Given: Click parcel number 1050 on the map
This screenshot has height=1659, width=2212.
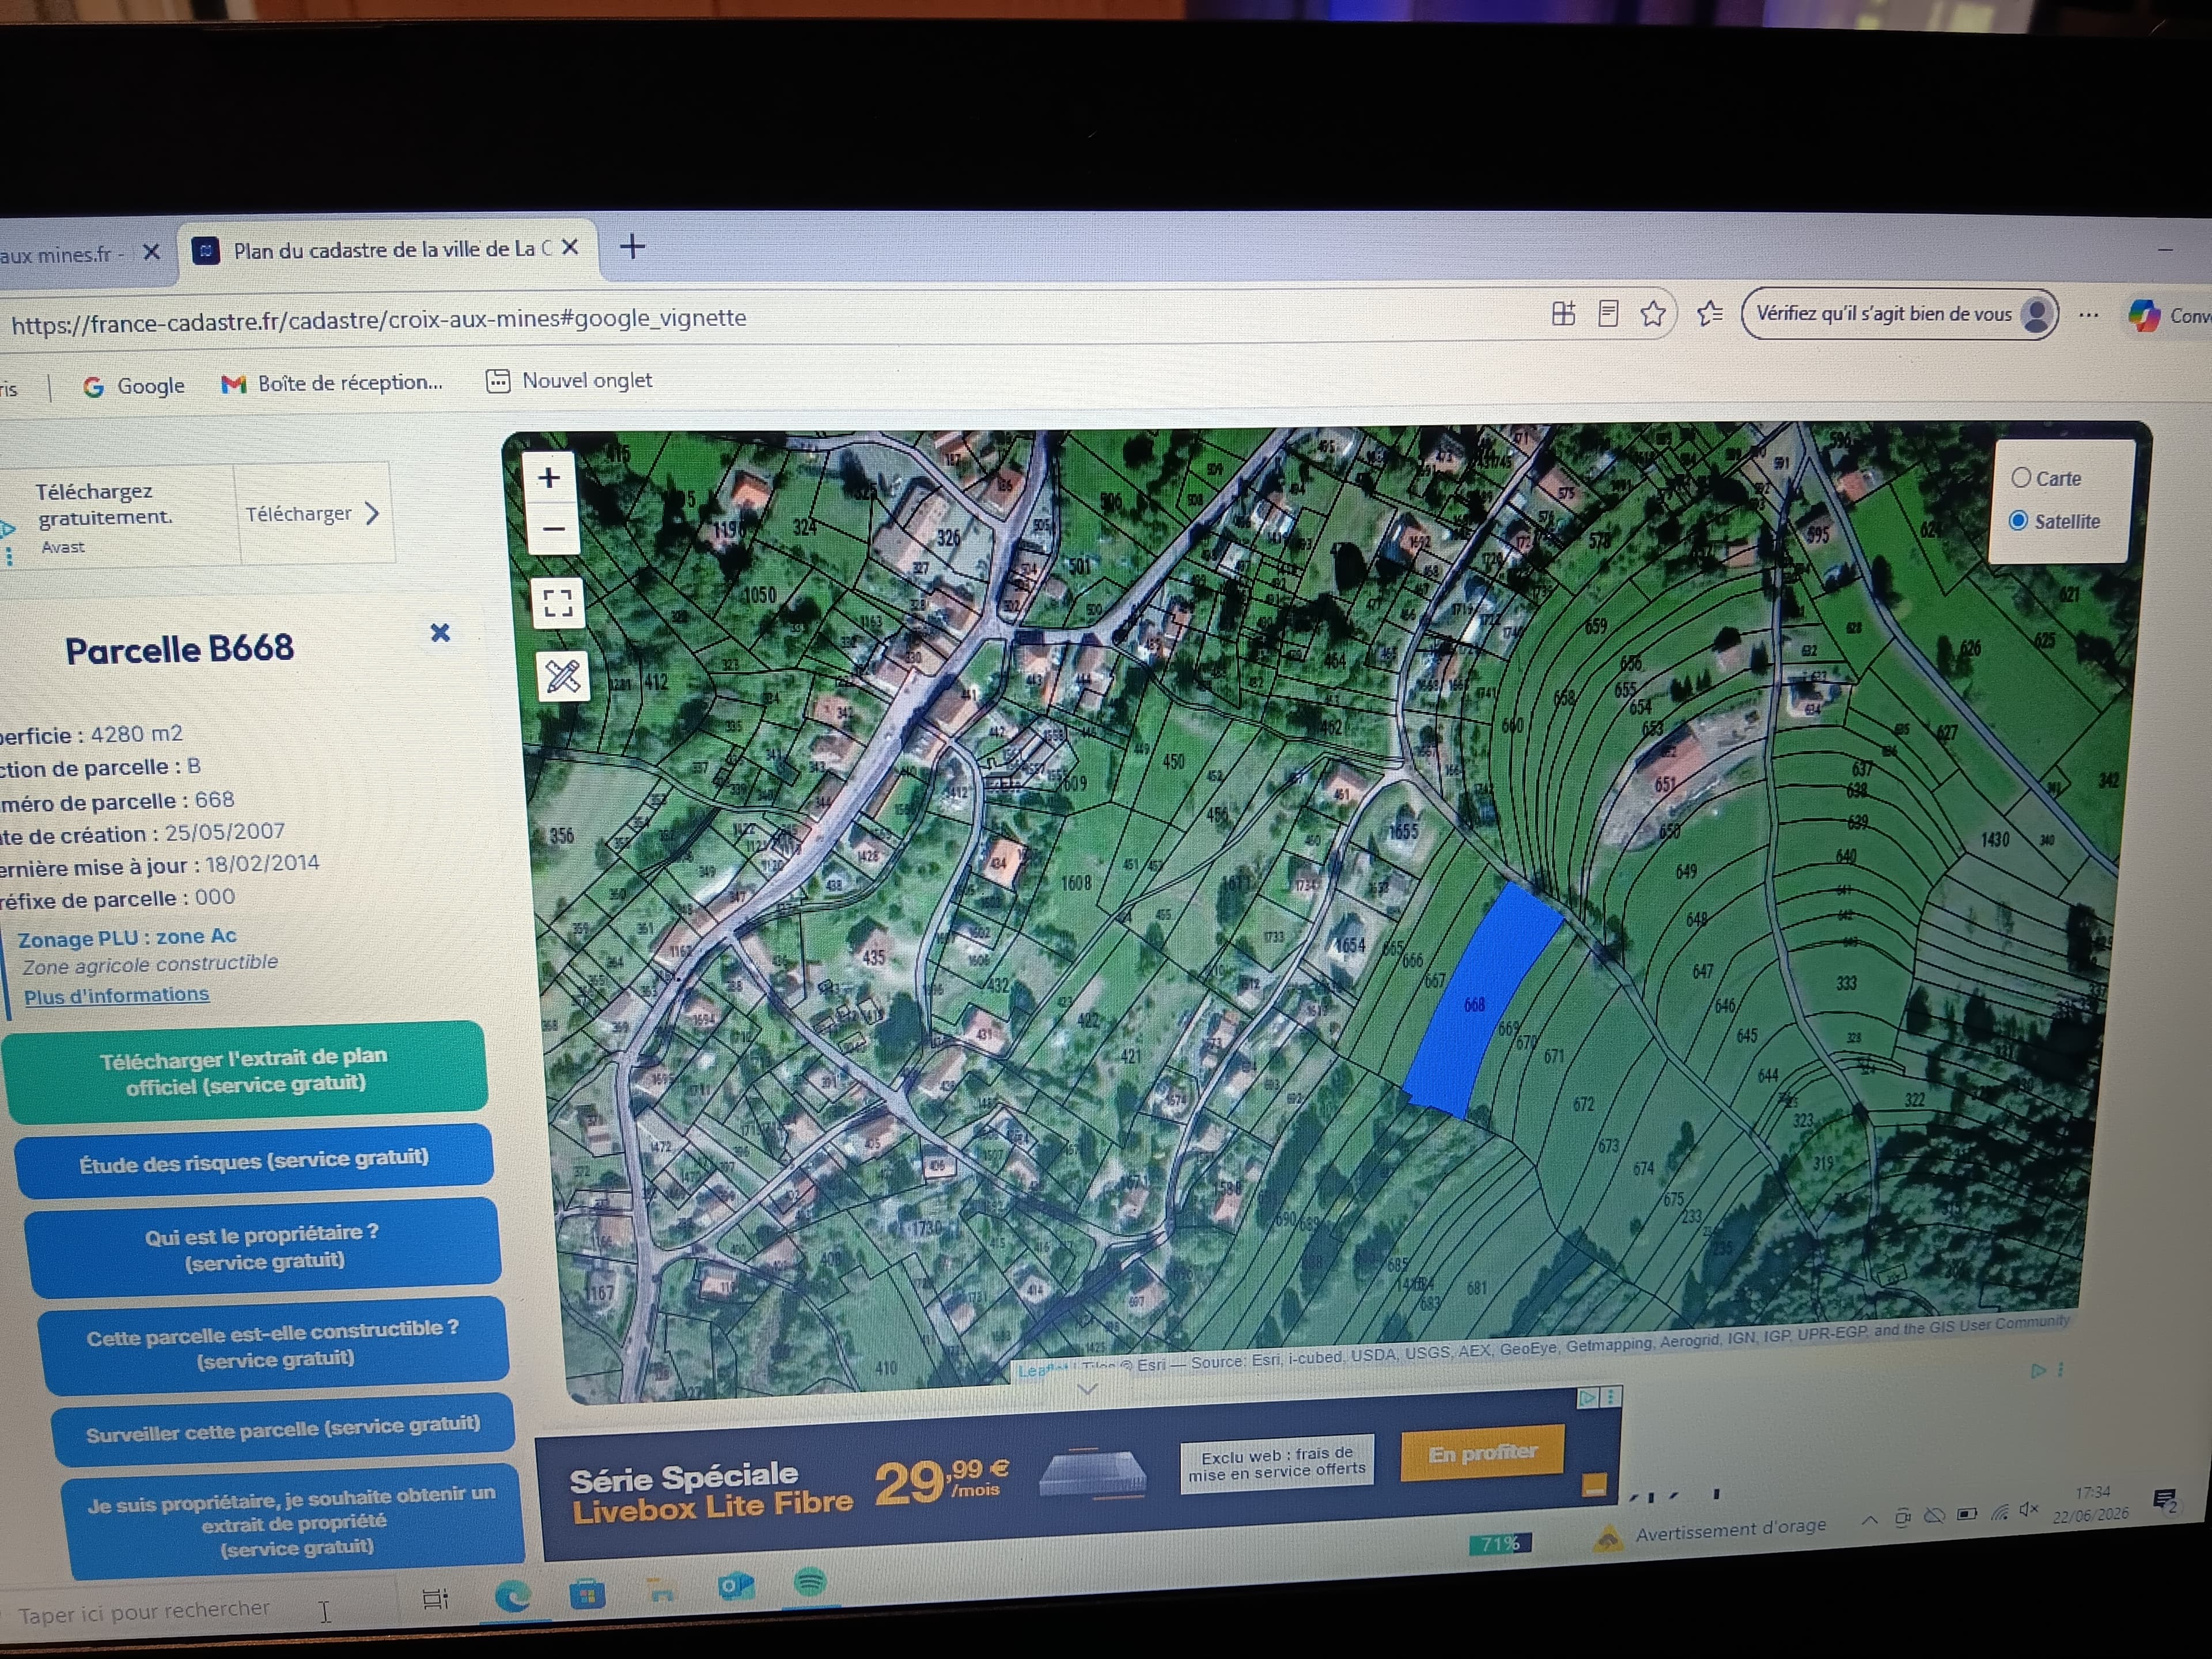Looking at the screenshot, I should pos(760,595).
